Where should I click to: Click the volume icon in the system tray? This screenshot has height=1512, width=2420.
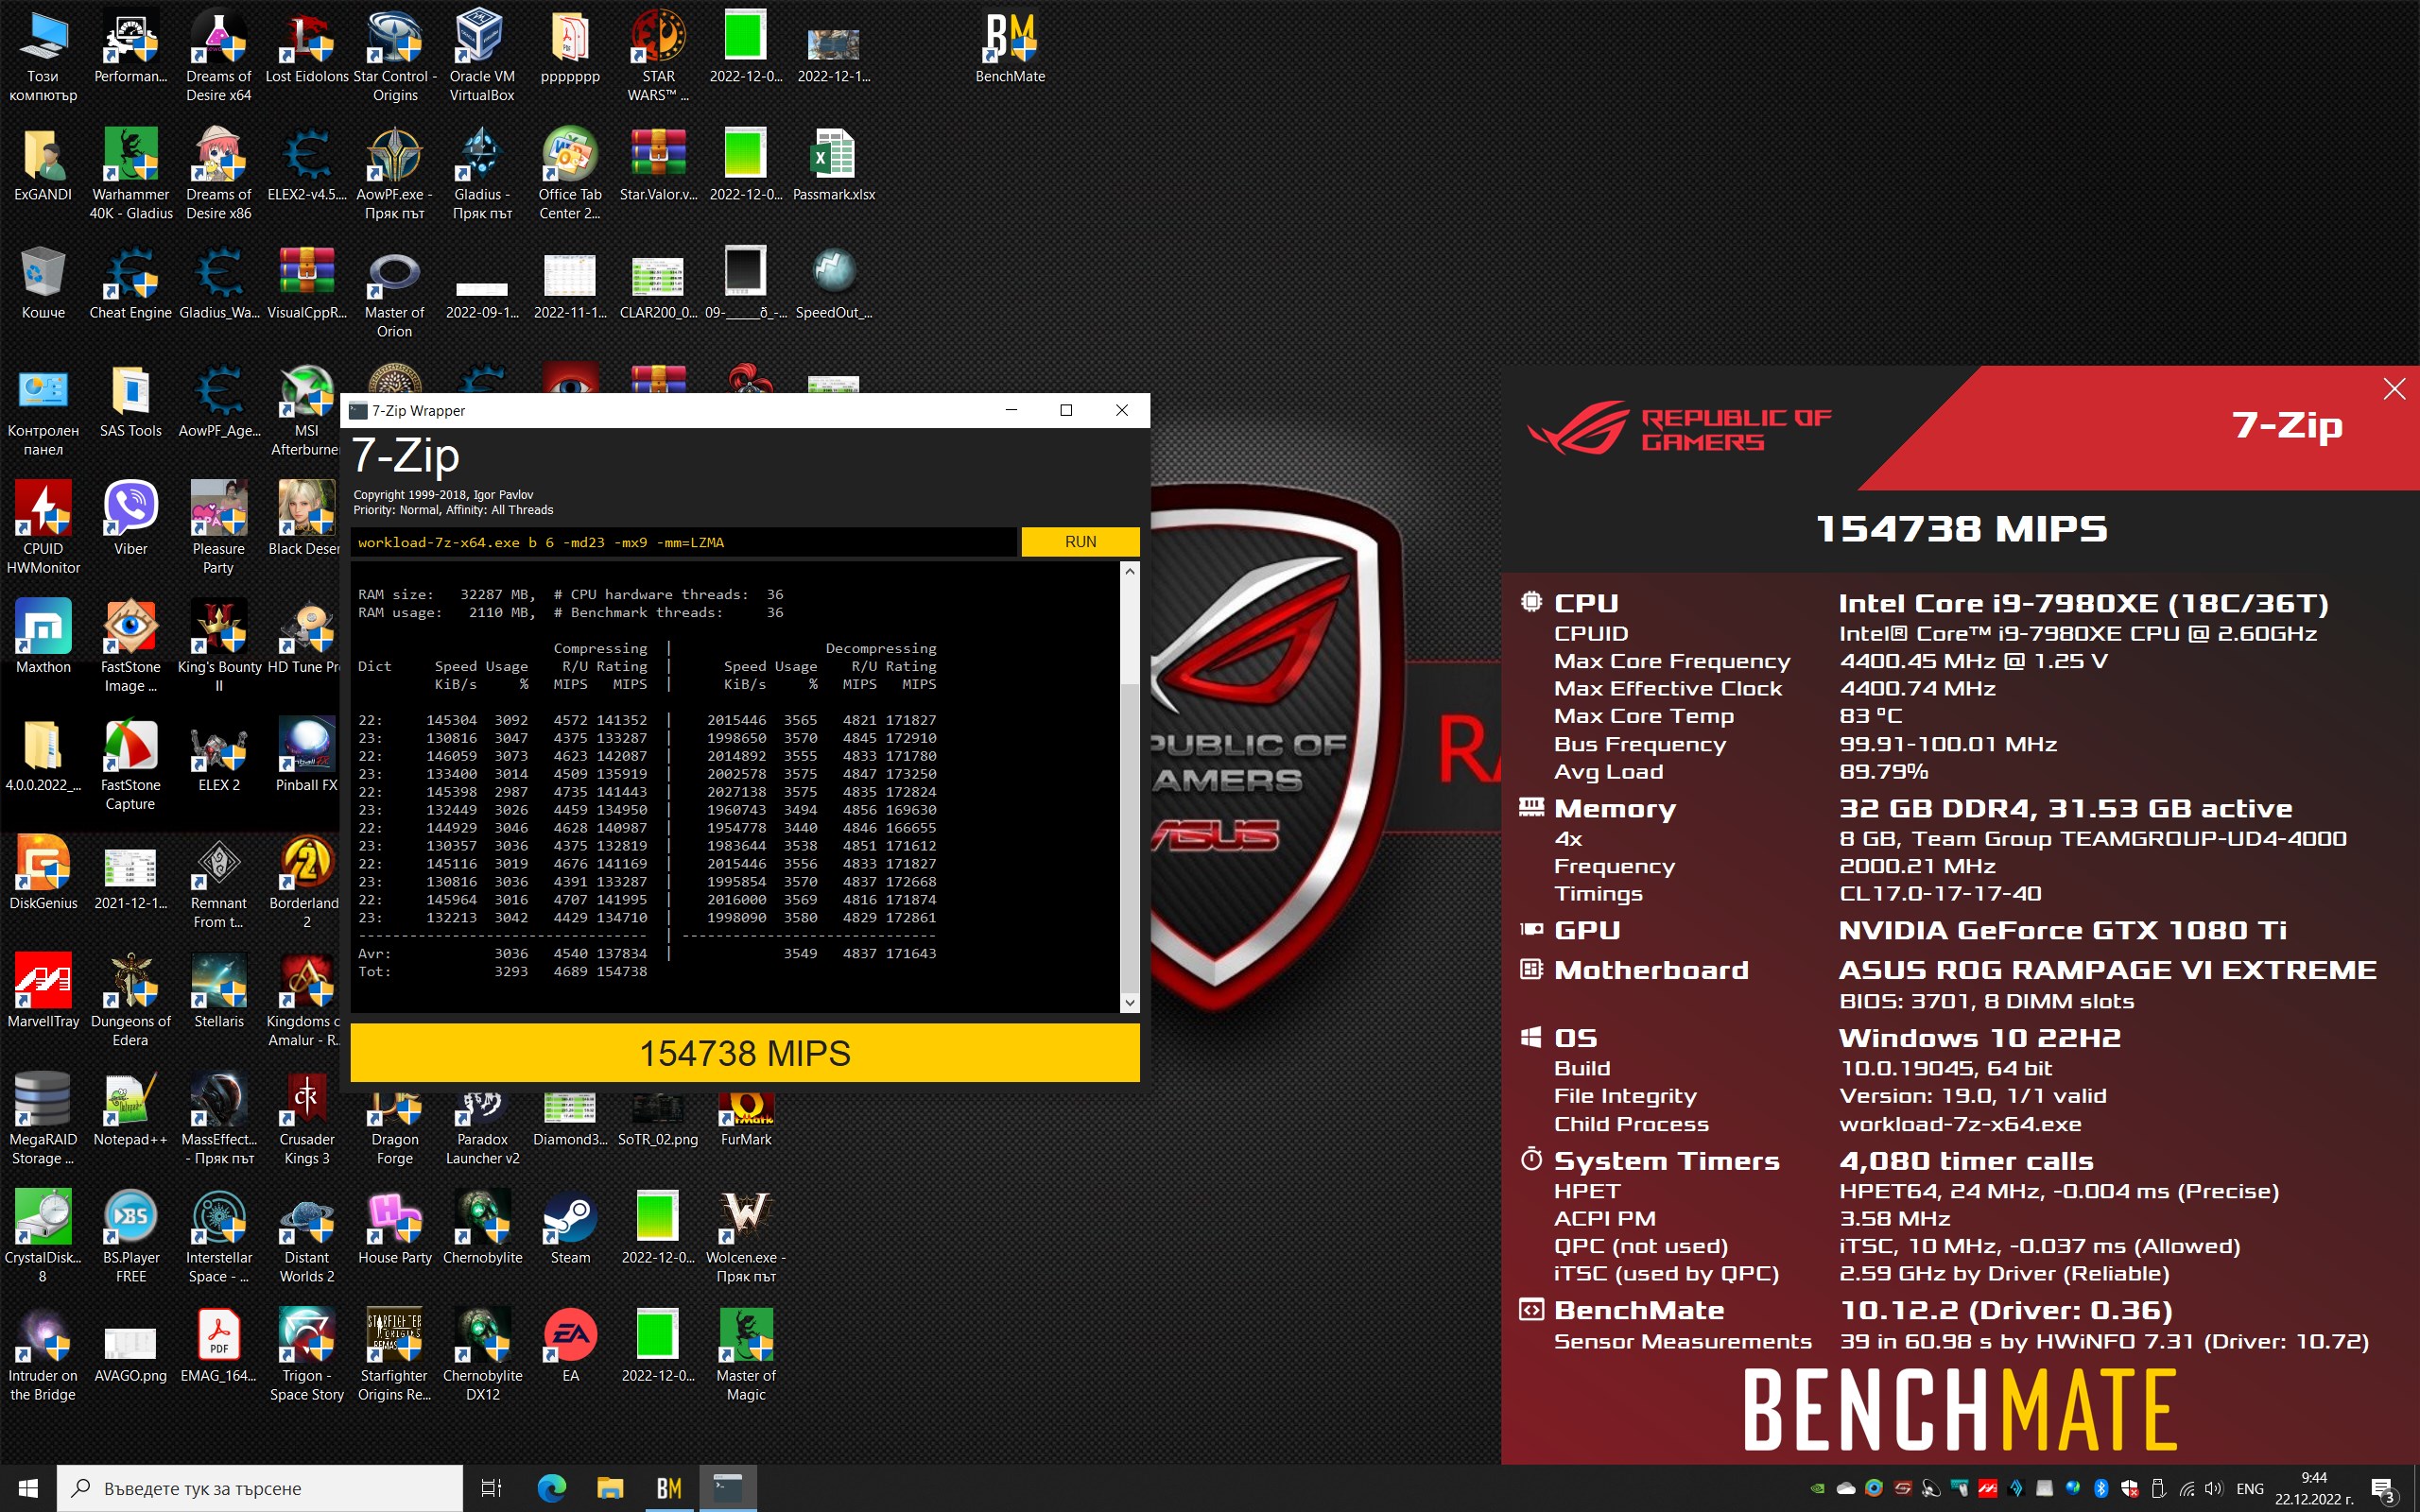coord(2214,1488)
